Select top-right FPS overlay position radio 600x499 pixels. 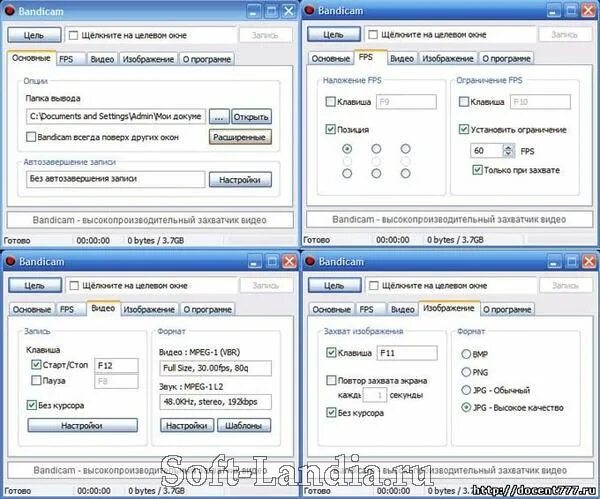405,148
